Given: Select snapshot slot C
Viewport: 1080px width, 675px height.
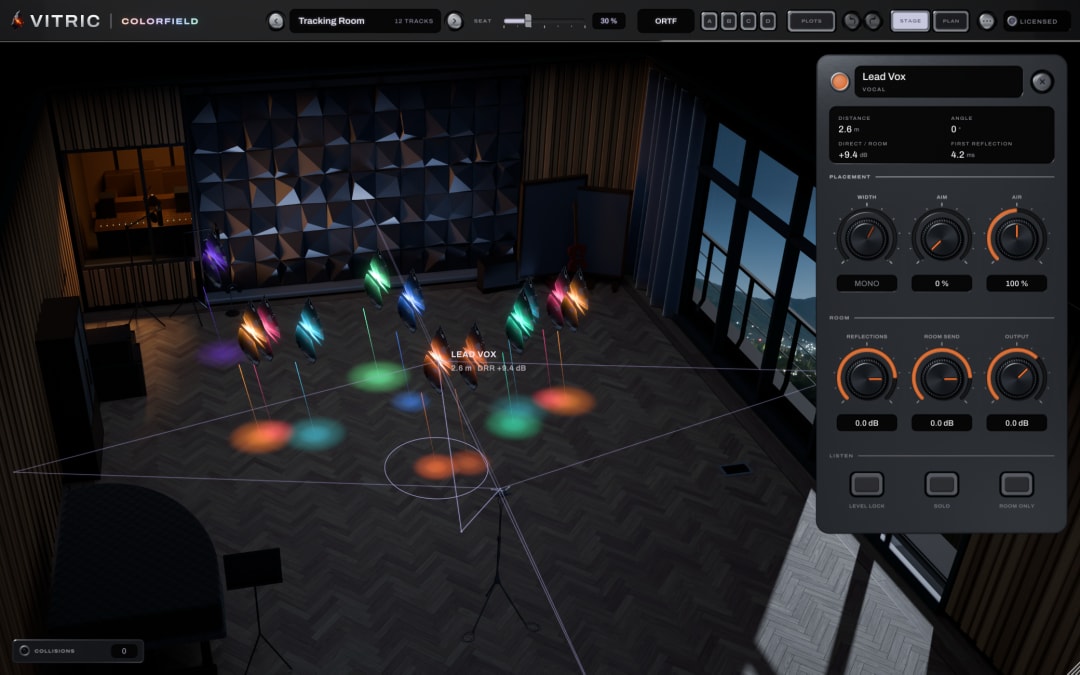Looking at the screenshot, I should coord(748,21).
